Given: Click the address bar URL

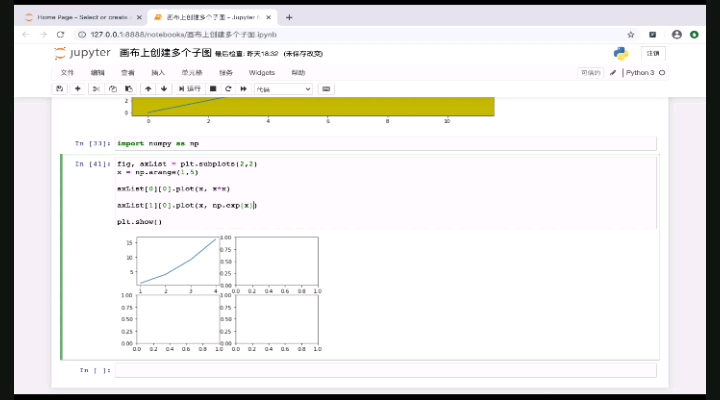Looking at the screenshot, I should (183, 34).
